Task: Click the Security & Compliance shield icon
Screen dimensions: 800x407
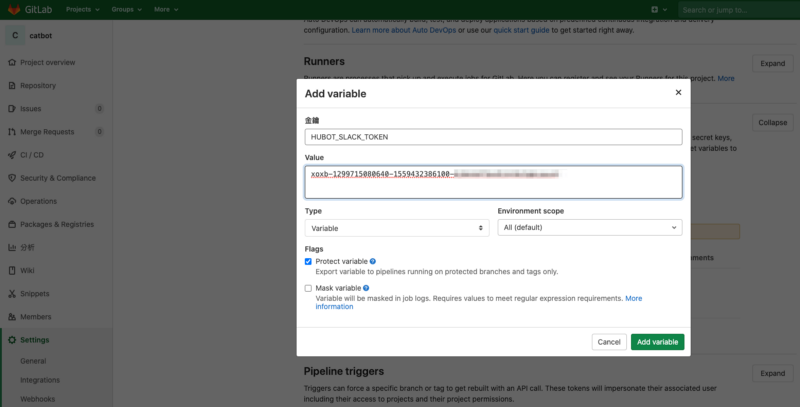Action: 12,178
